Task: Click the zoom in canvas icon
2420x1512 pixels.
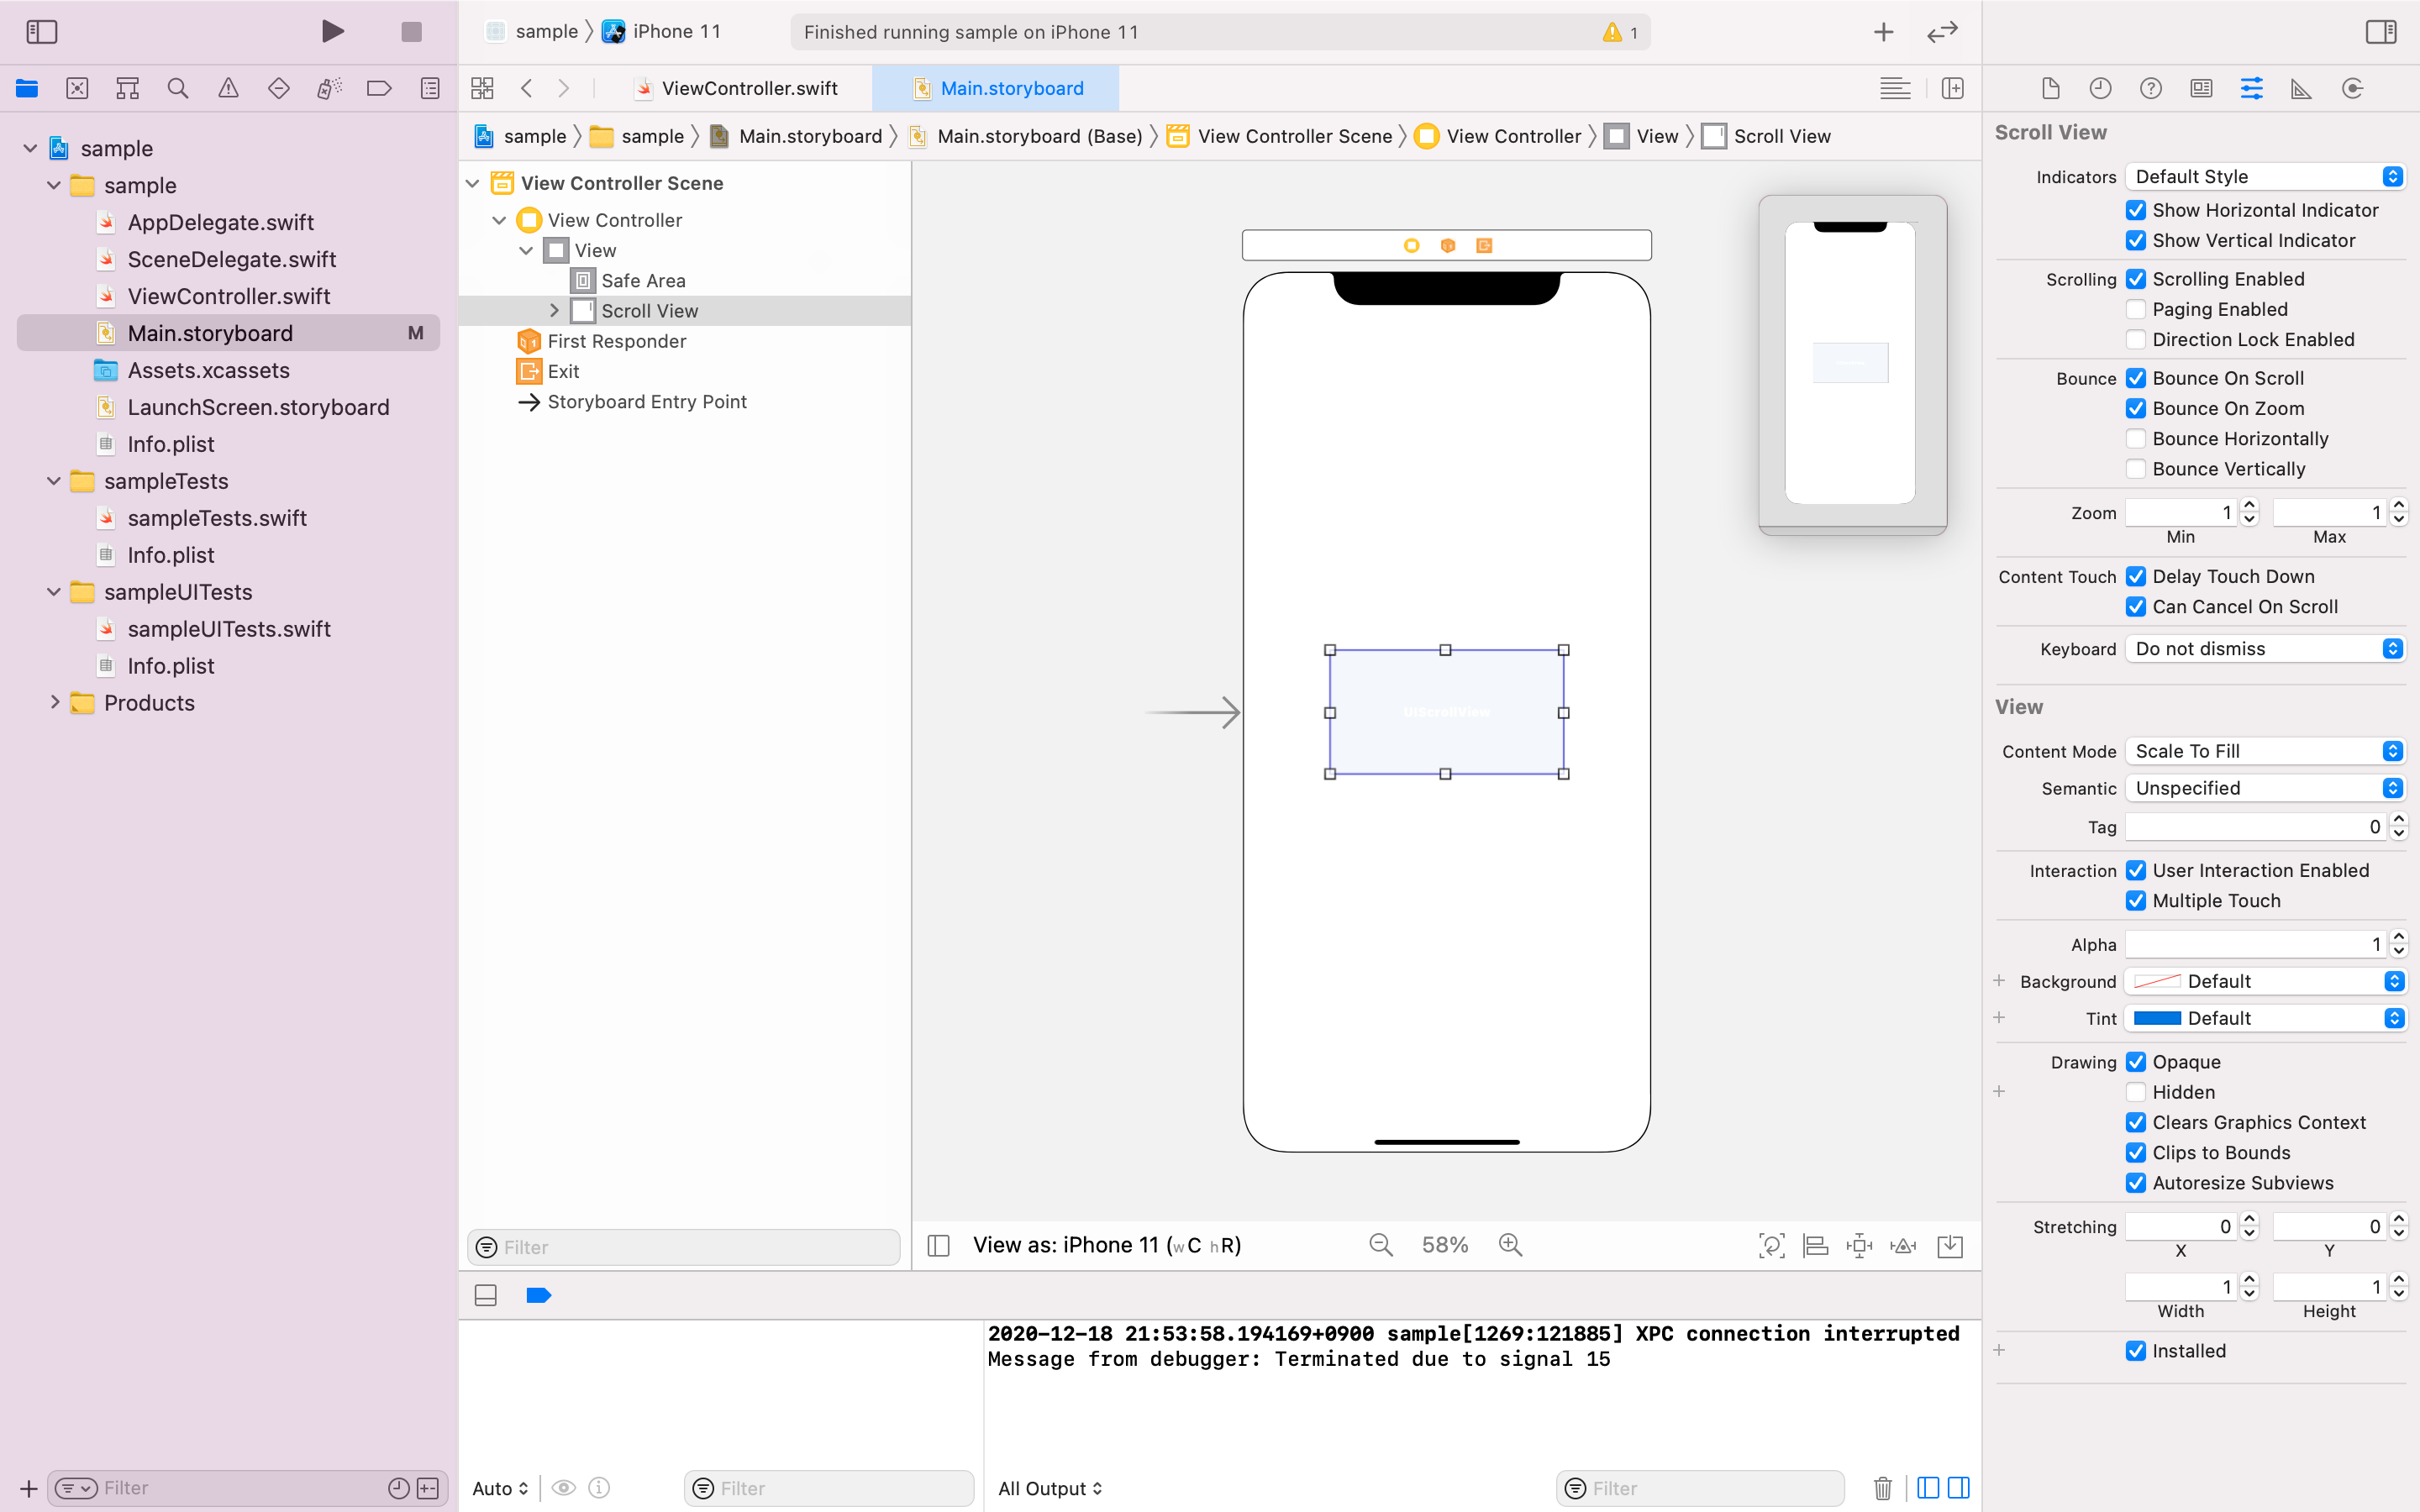Action: (x=1510, y=1245)
